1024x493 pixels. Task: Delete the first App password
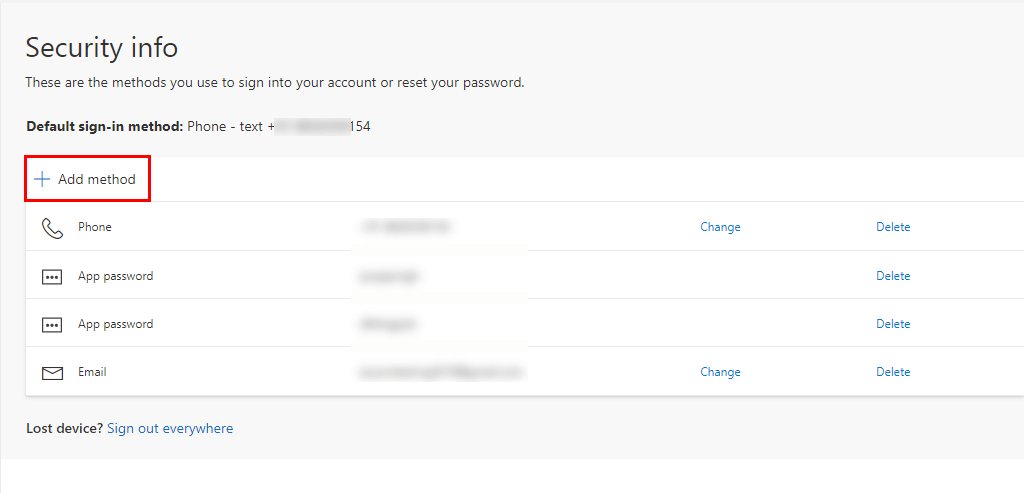893,276
